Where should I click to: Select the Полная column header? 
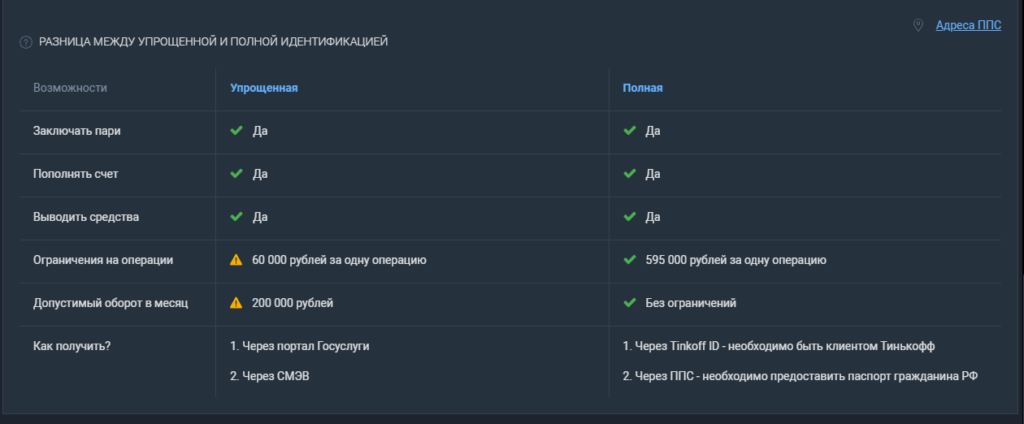(643, 88)
